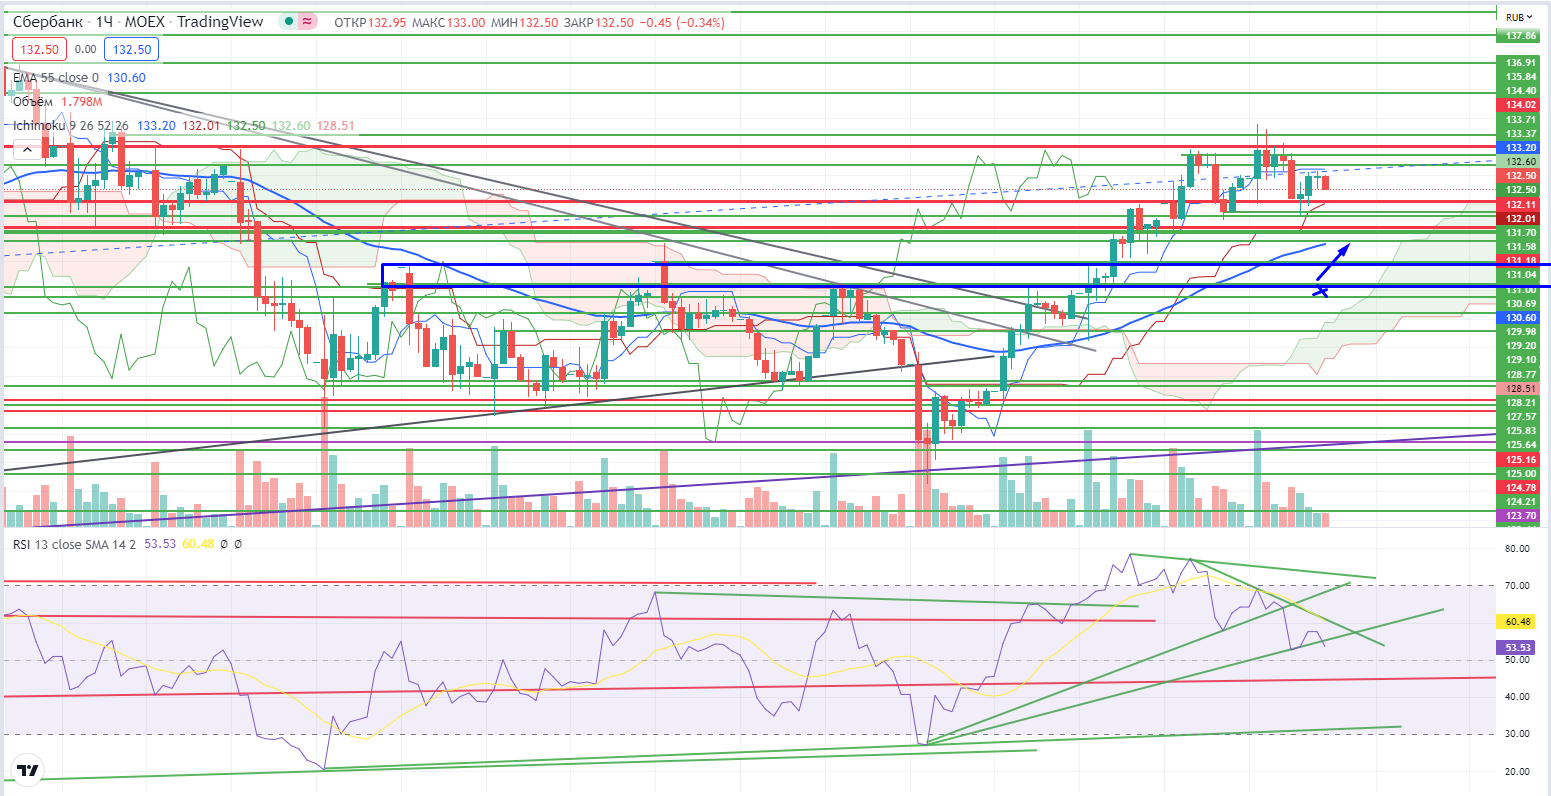1551x796 pixels.
Task: Select the Объём volume indicator legend
Action: coord(33,101)
